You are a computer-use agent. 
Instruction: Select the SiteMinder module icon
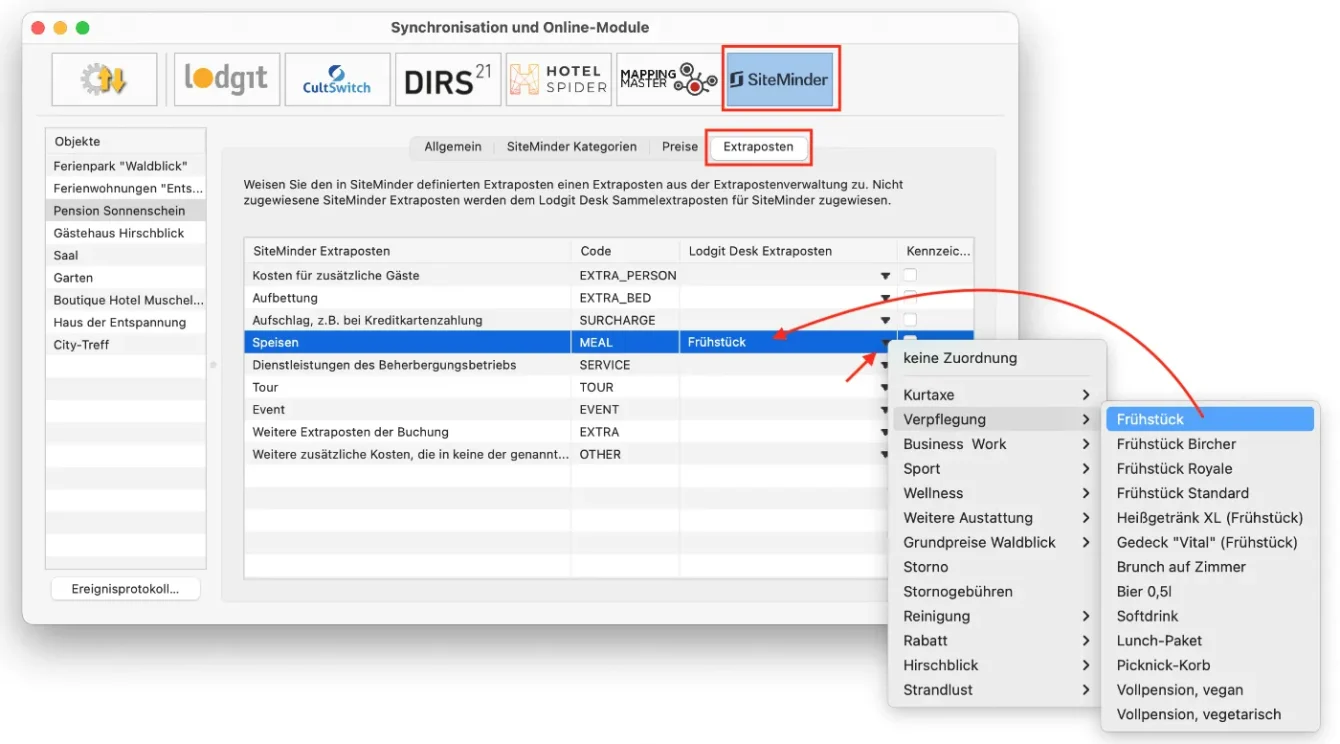click(780, 79)
